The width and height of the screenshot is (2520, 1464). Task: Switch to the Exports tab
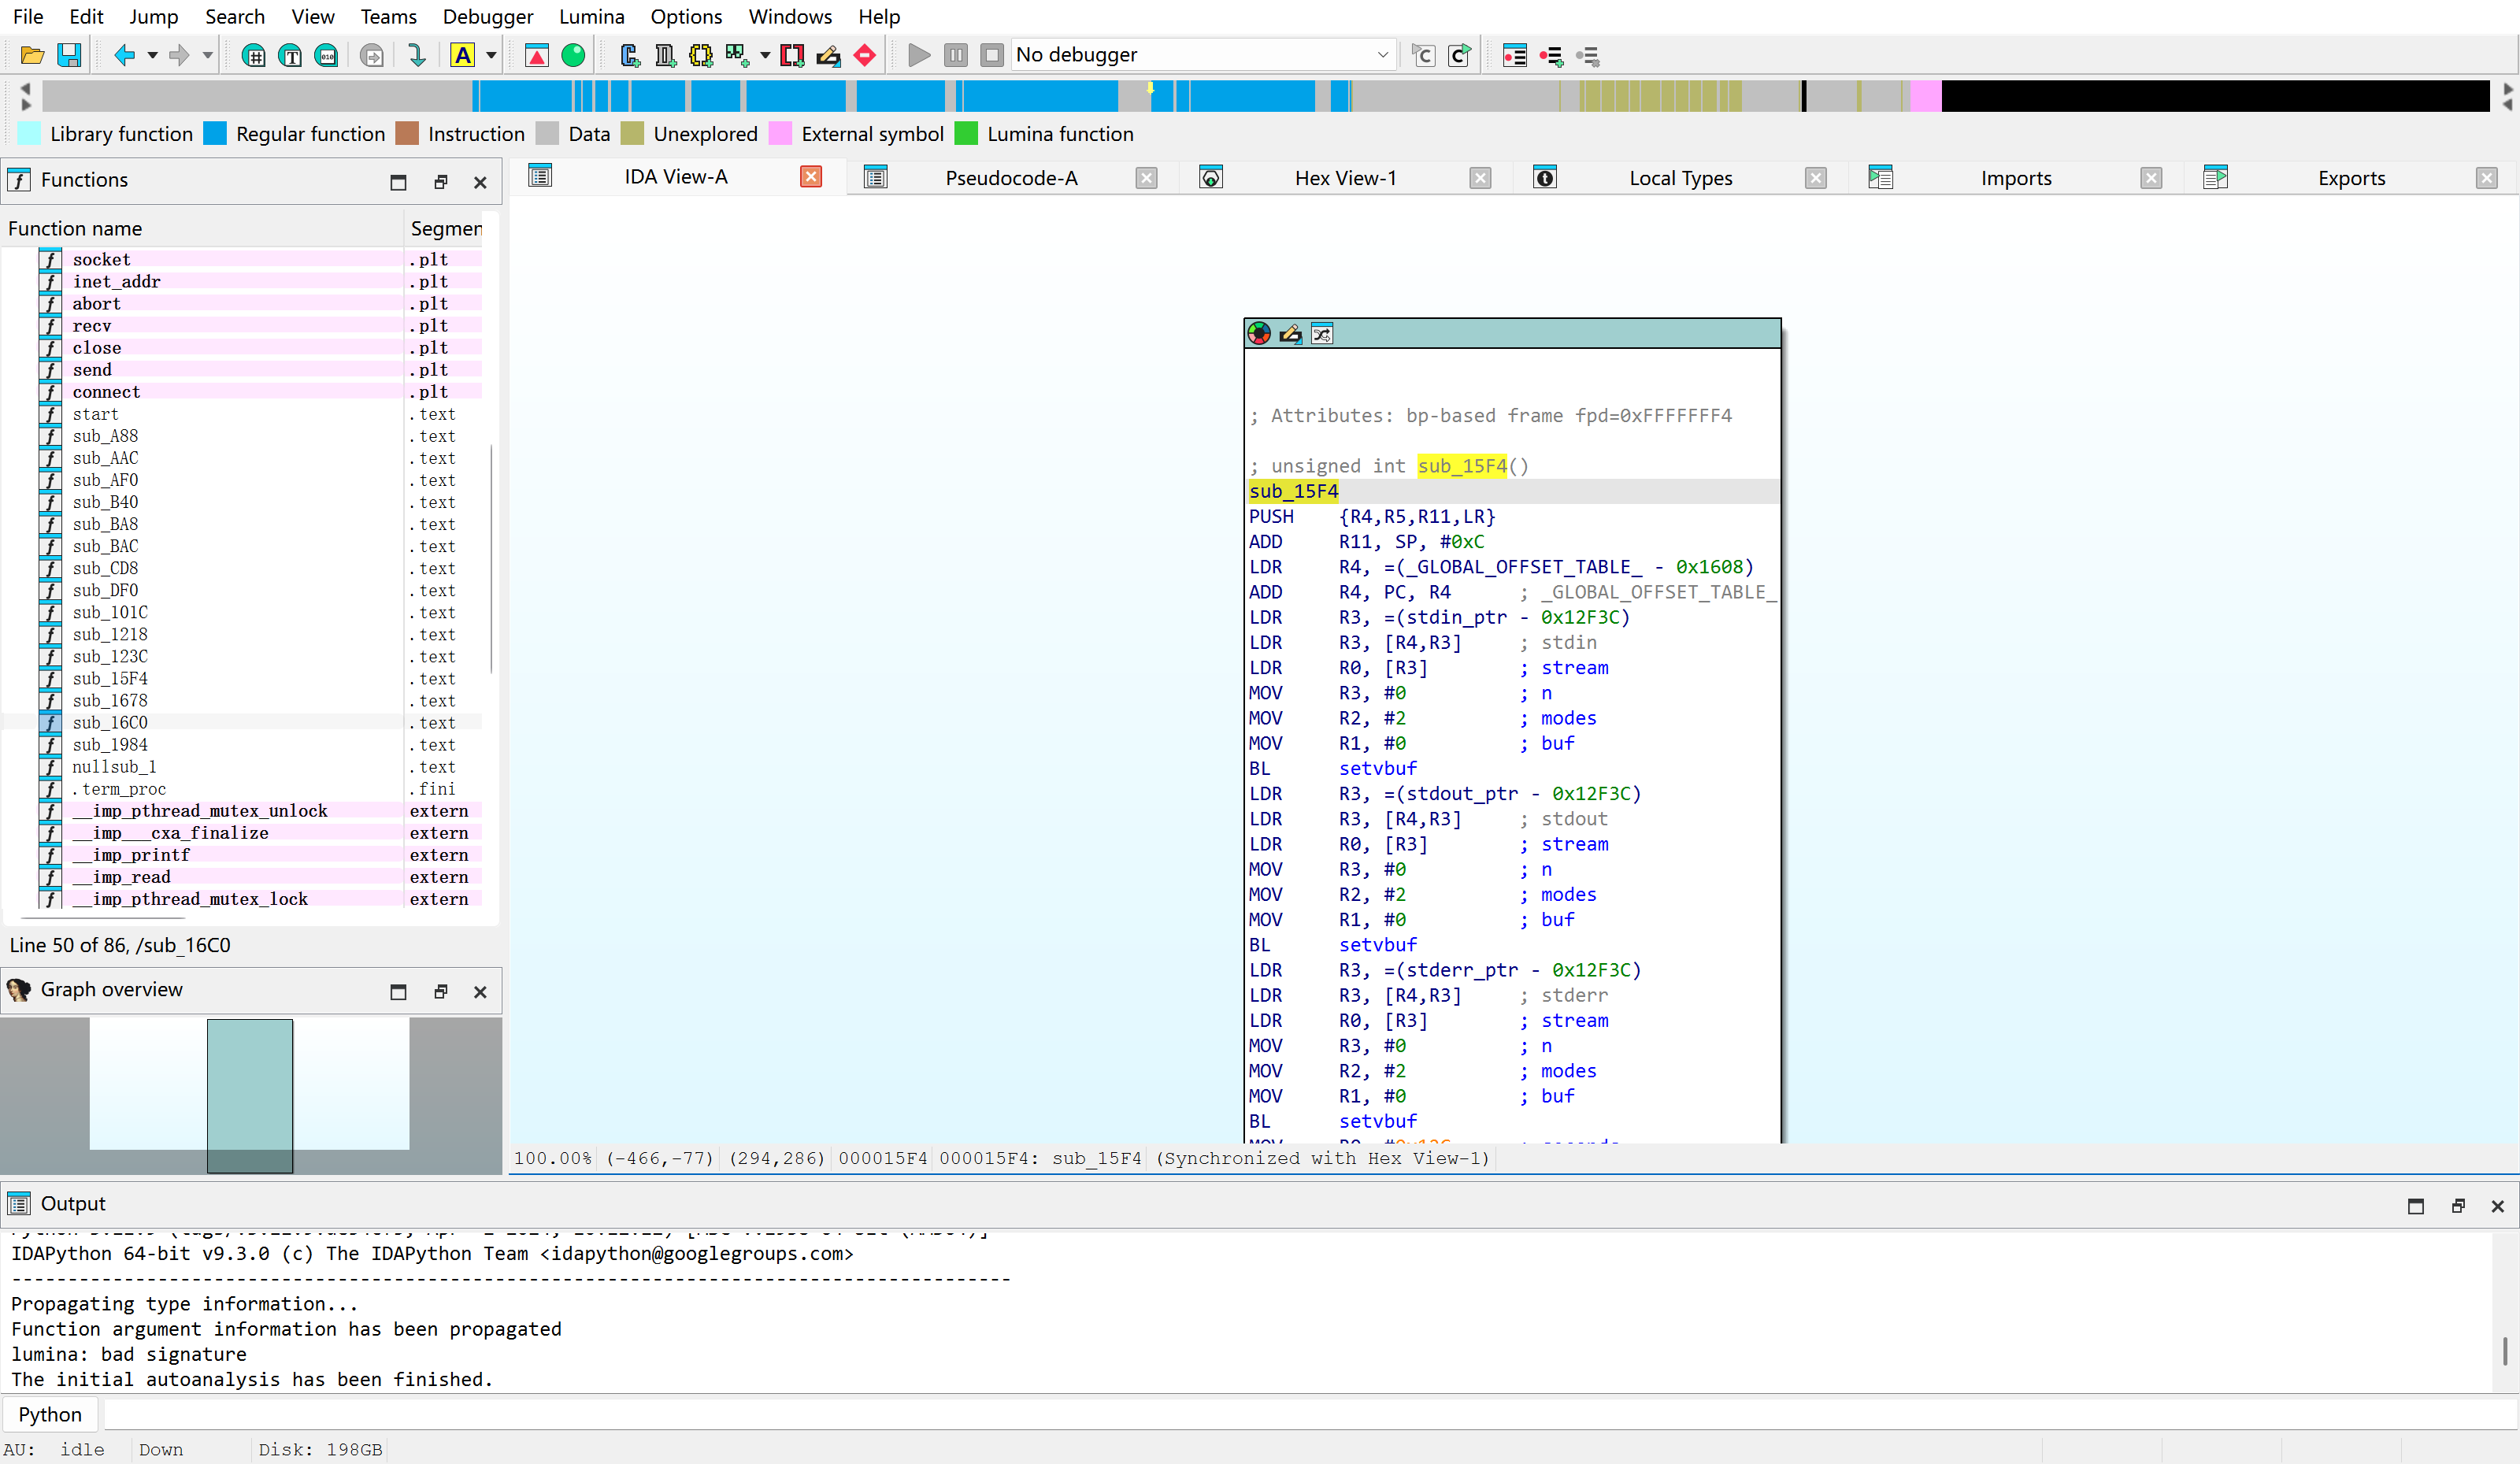click(2351, 178)
